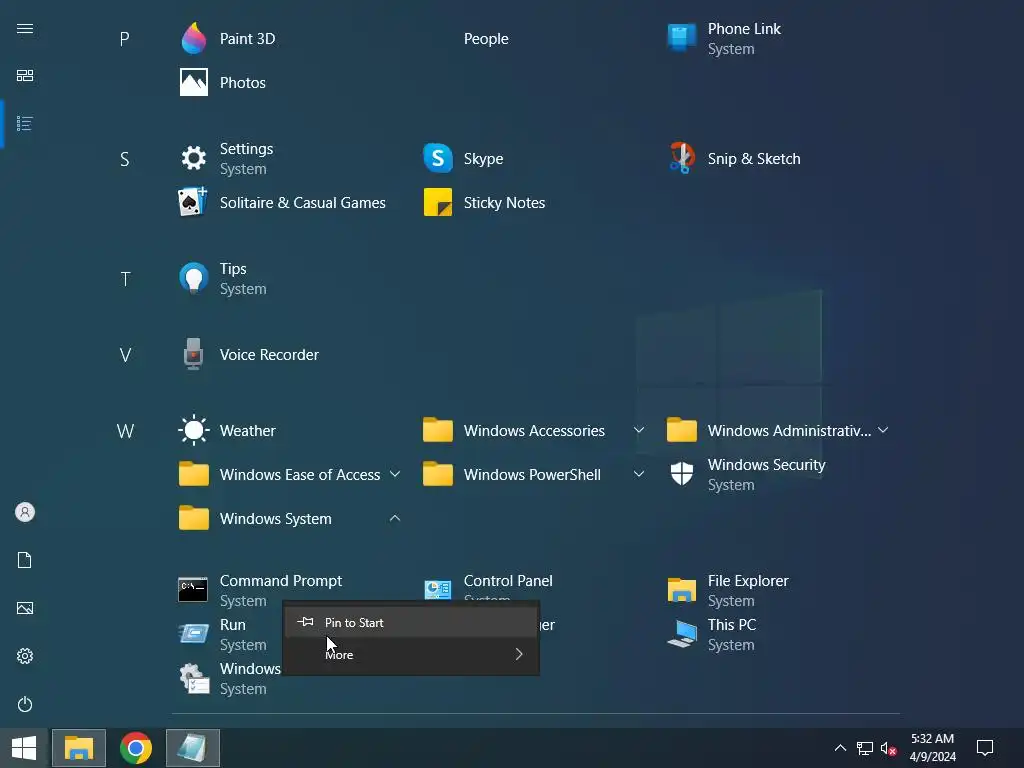Open the Tips app

tap(223, 279)
